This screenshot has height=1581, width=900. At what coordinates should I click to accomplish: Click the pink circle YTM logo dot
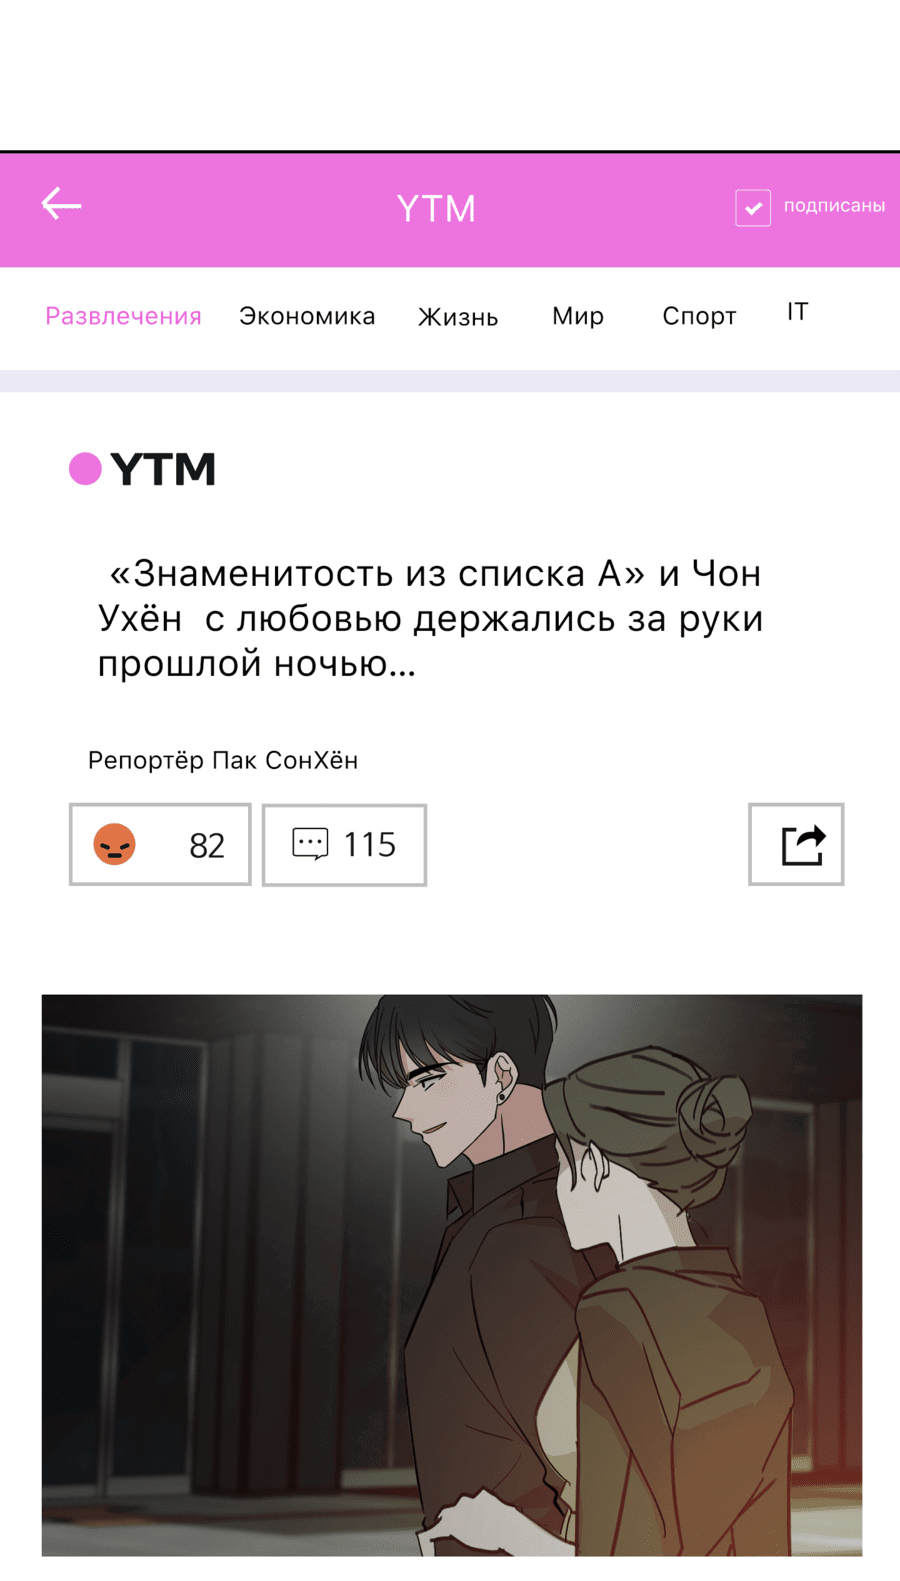85,468
